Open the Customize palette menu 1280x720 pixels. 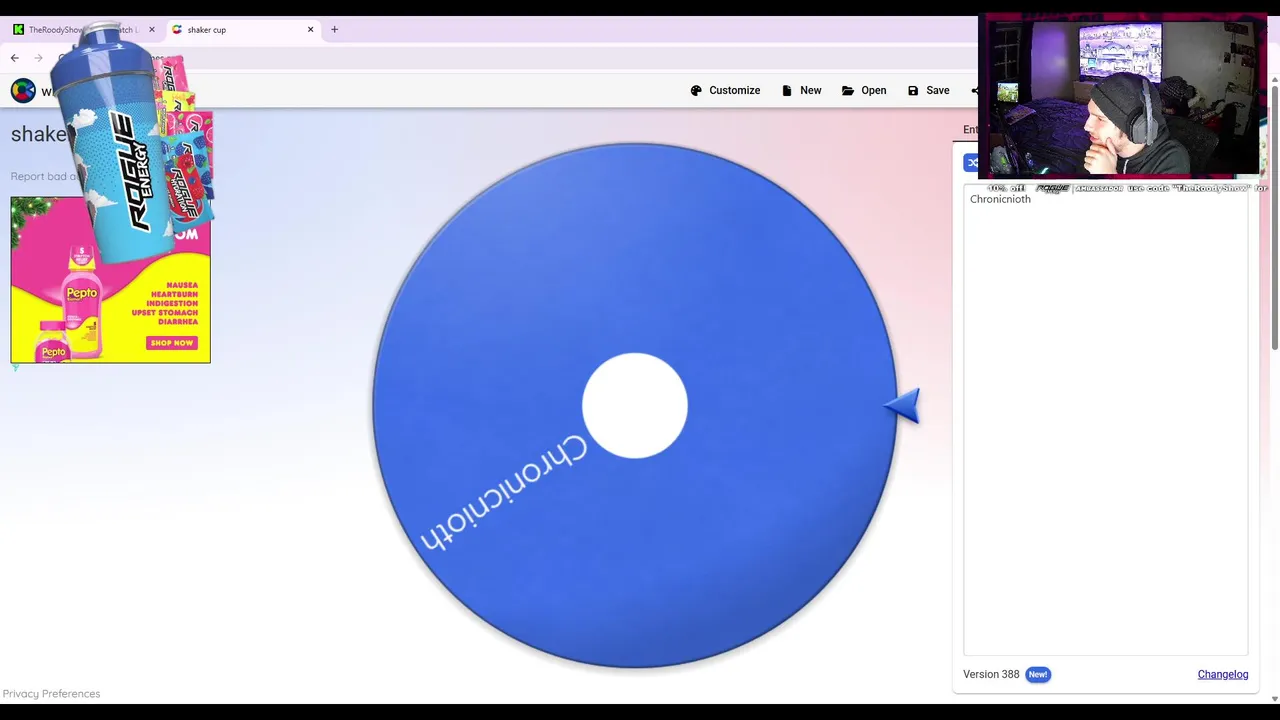coord(725,90)
